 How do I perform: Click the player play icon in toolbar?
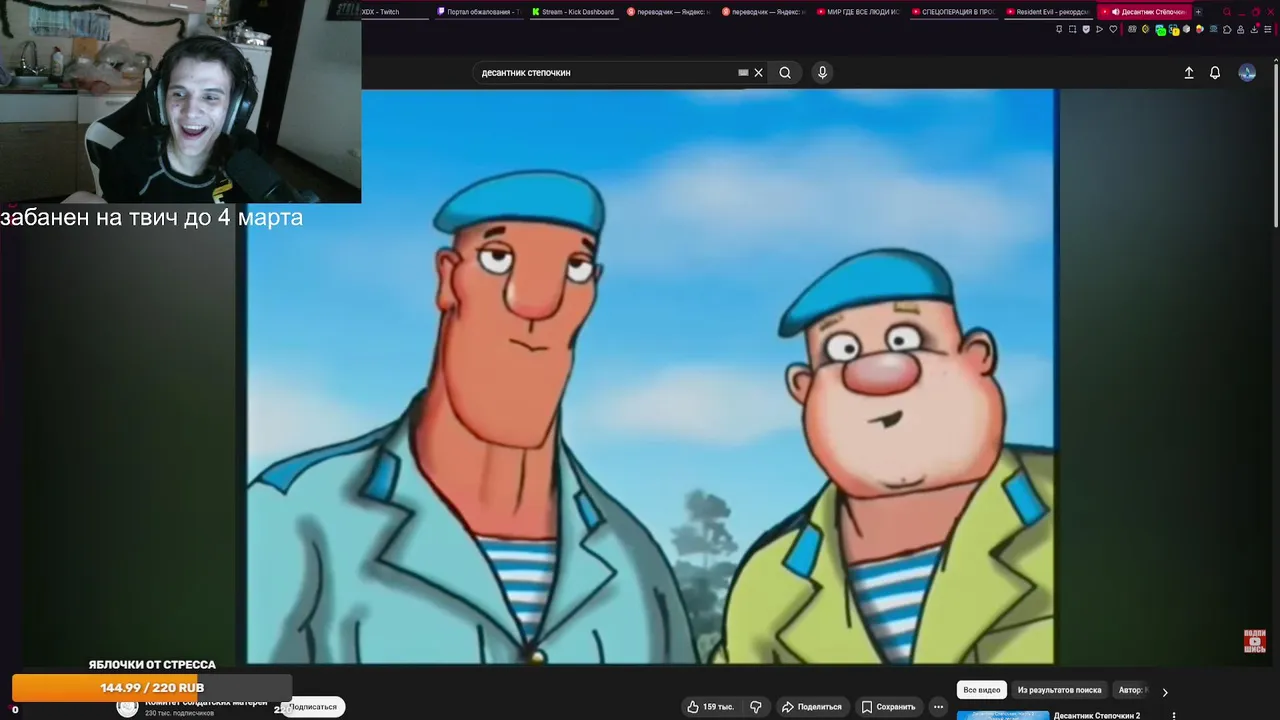pyautogui.click(x=1099, y=29)
